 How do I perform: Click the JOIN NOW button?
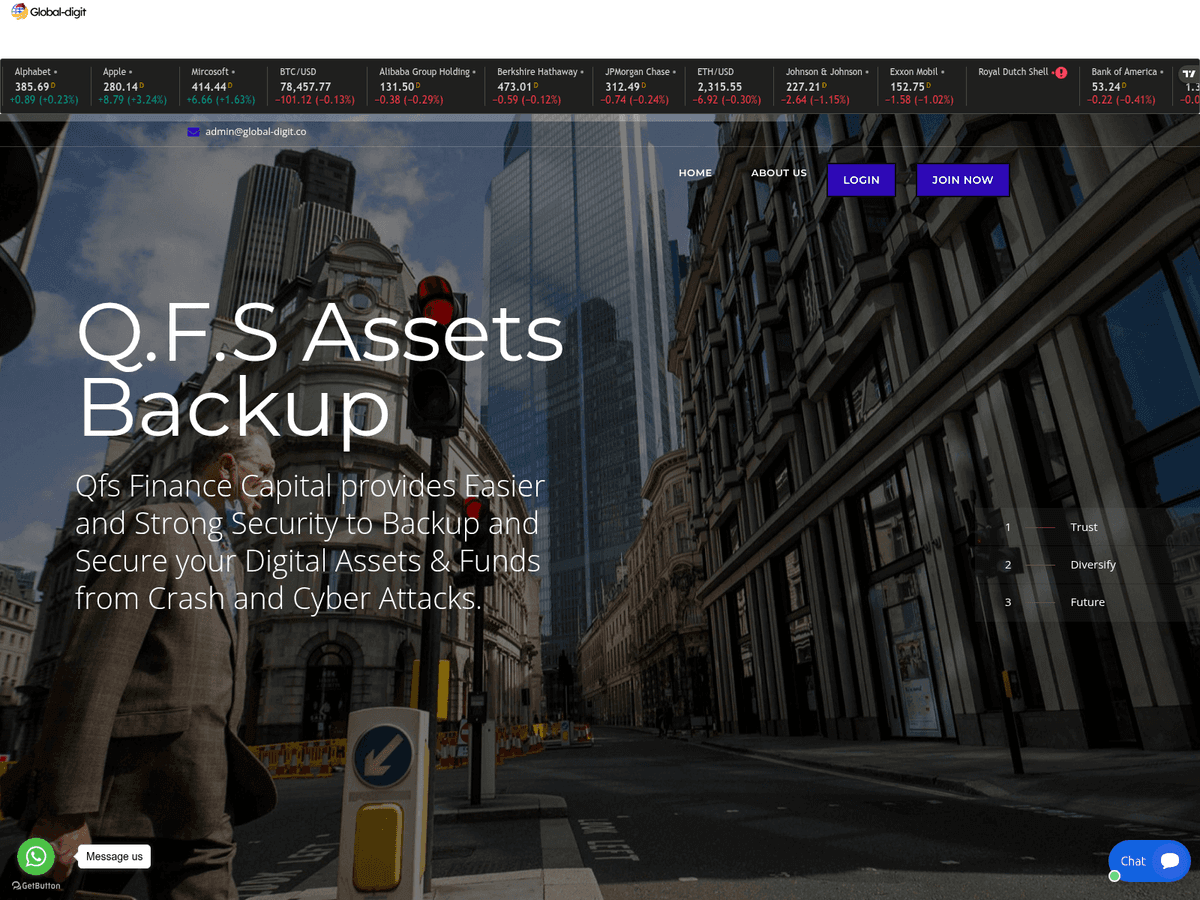tap(963, 180)
